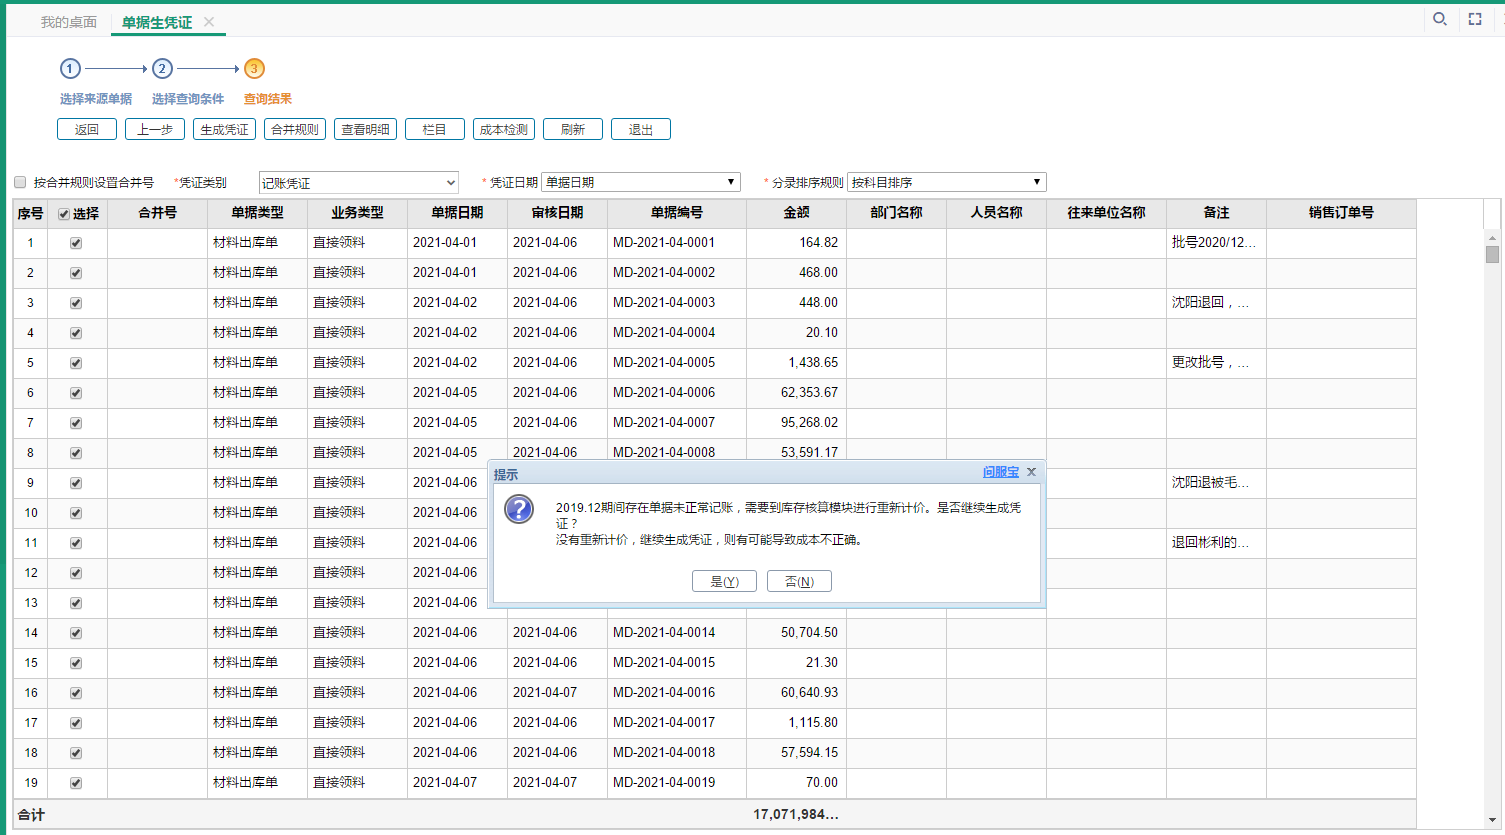Uncheck row MD-2021-04-0016 checkbox

[x=76, y=693]
